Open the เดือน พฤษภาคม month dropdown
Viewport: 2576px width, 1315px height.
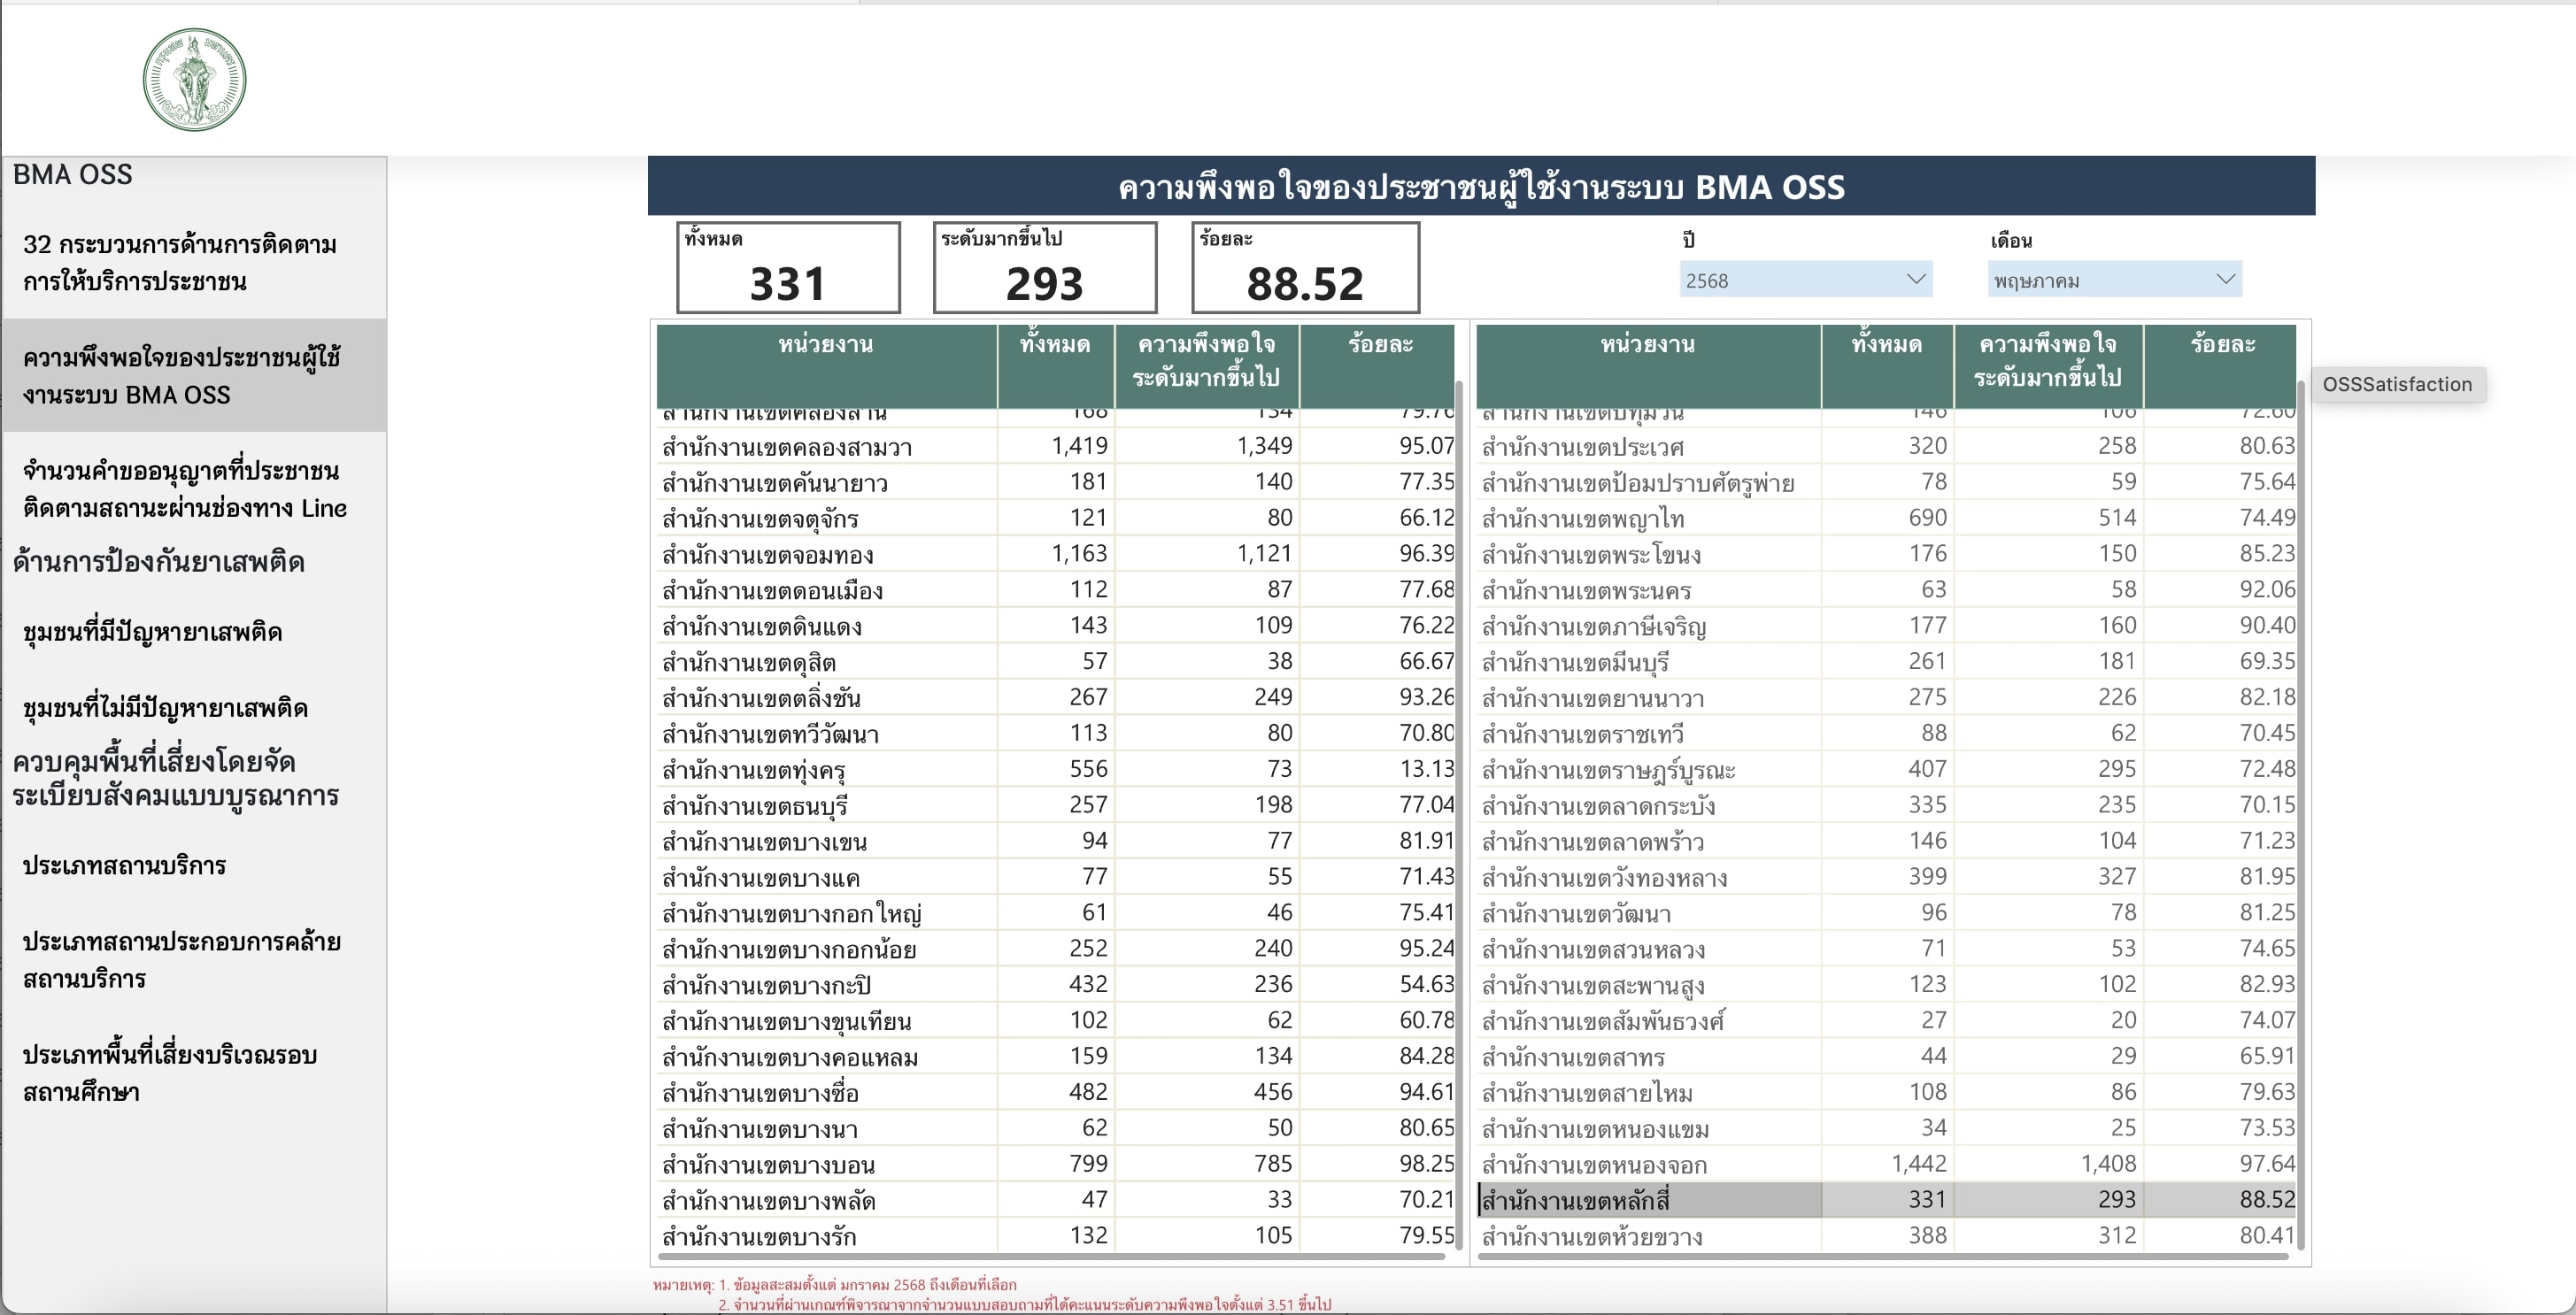pyautogui.click(x=2114, y=280)
